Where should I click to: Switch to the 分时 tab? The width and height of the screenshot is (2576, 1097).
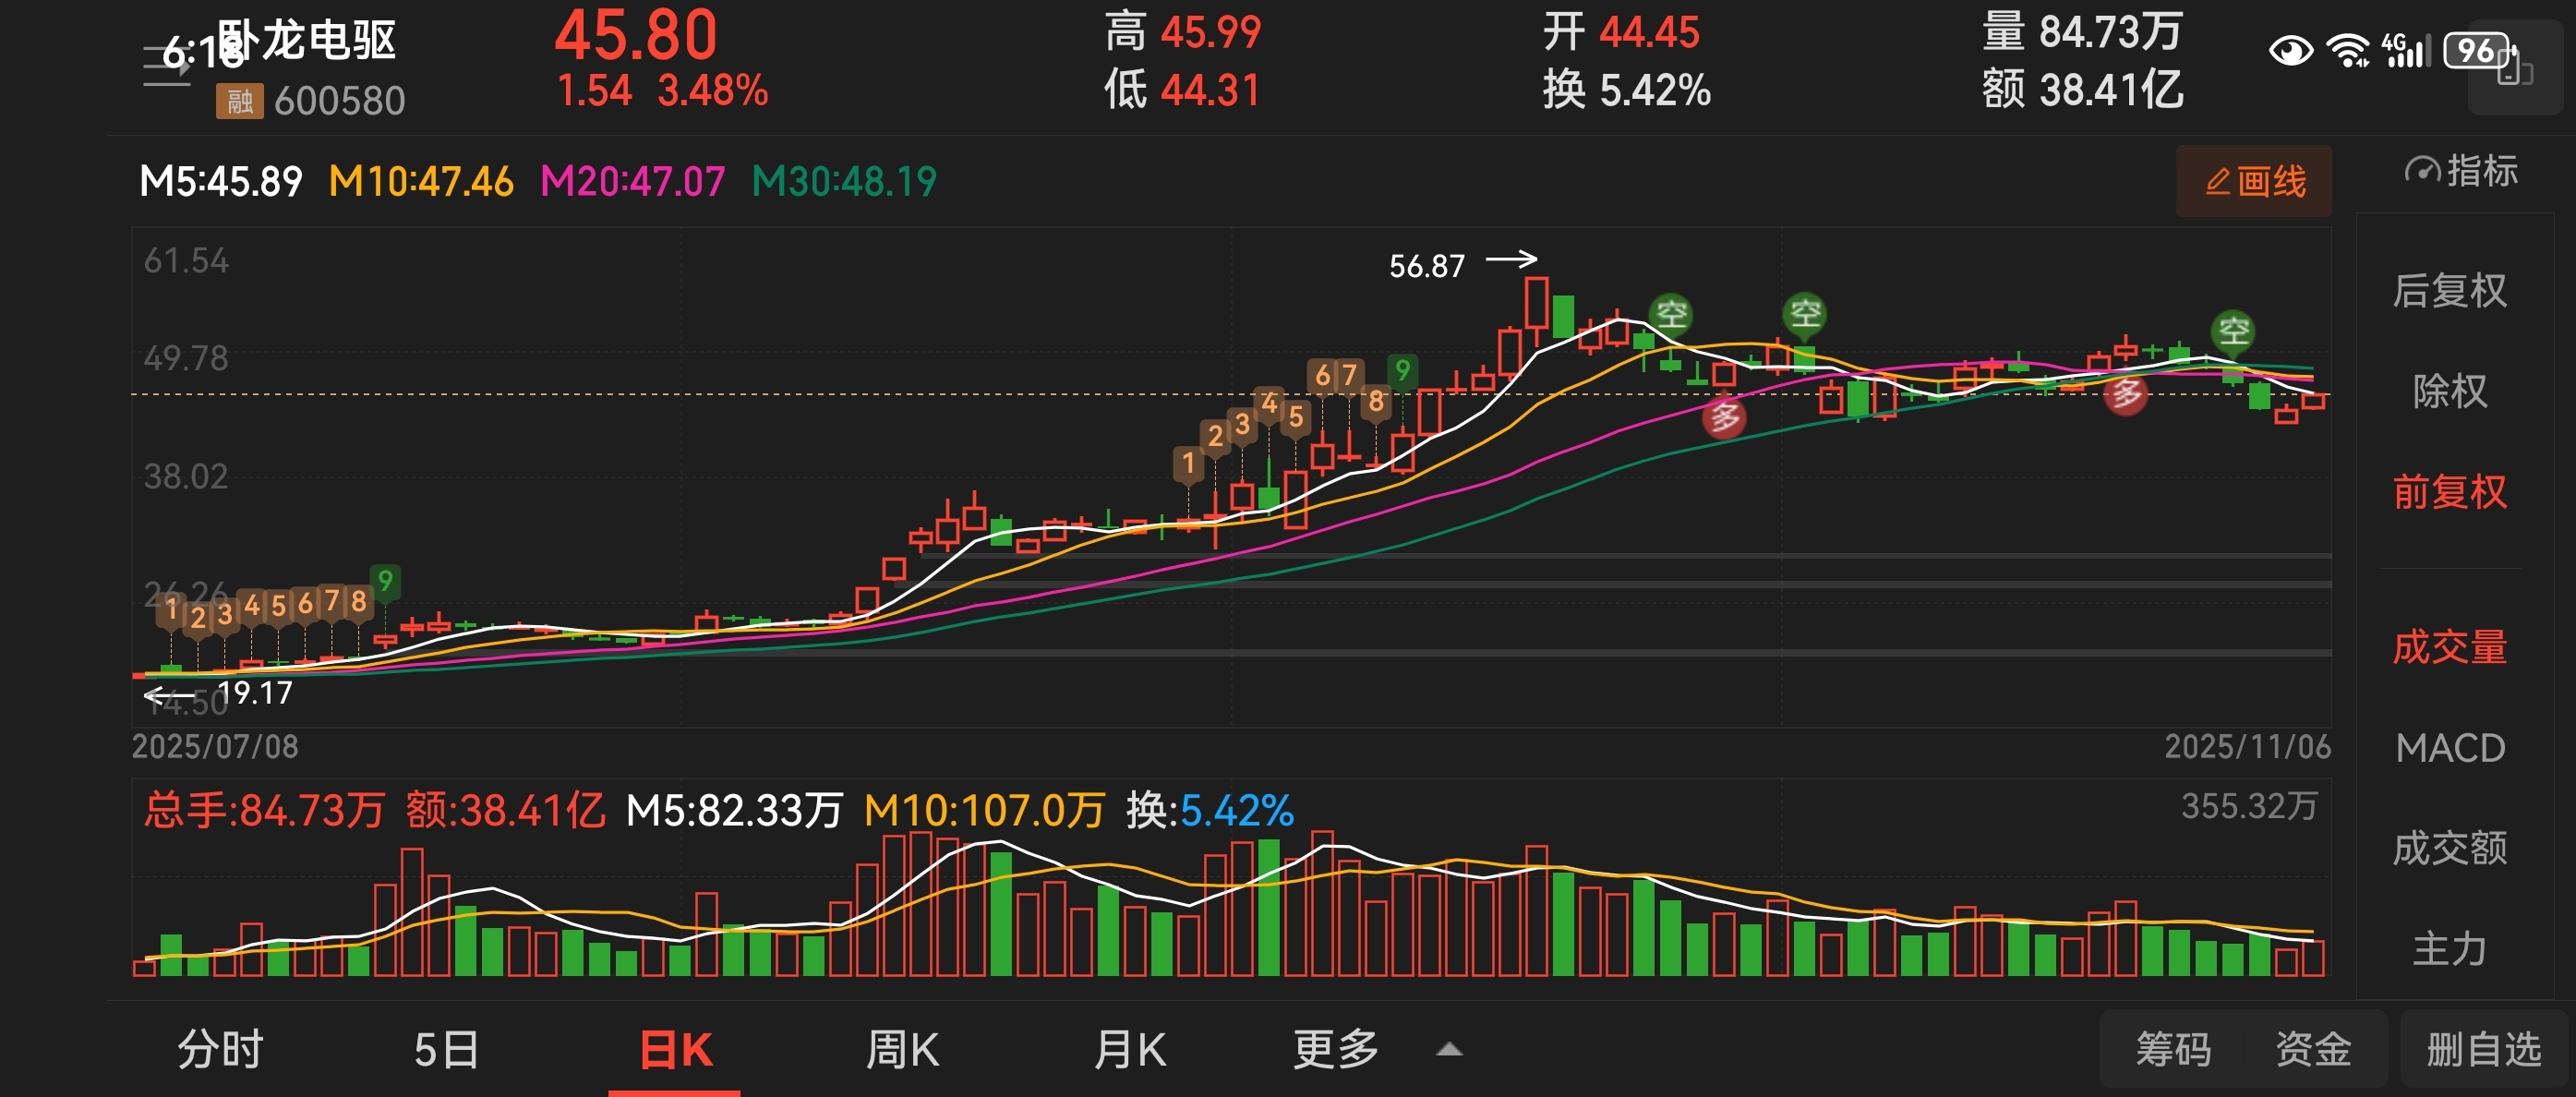coord(220,1050)
